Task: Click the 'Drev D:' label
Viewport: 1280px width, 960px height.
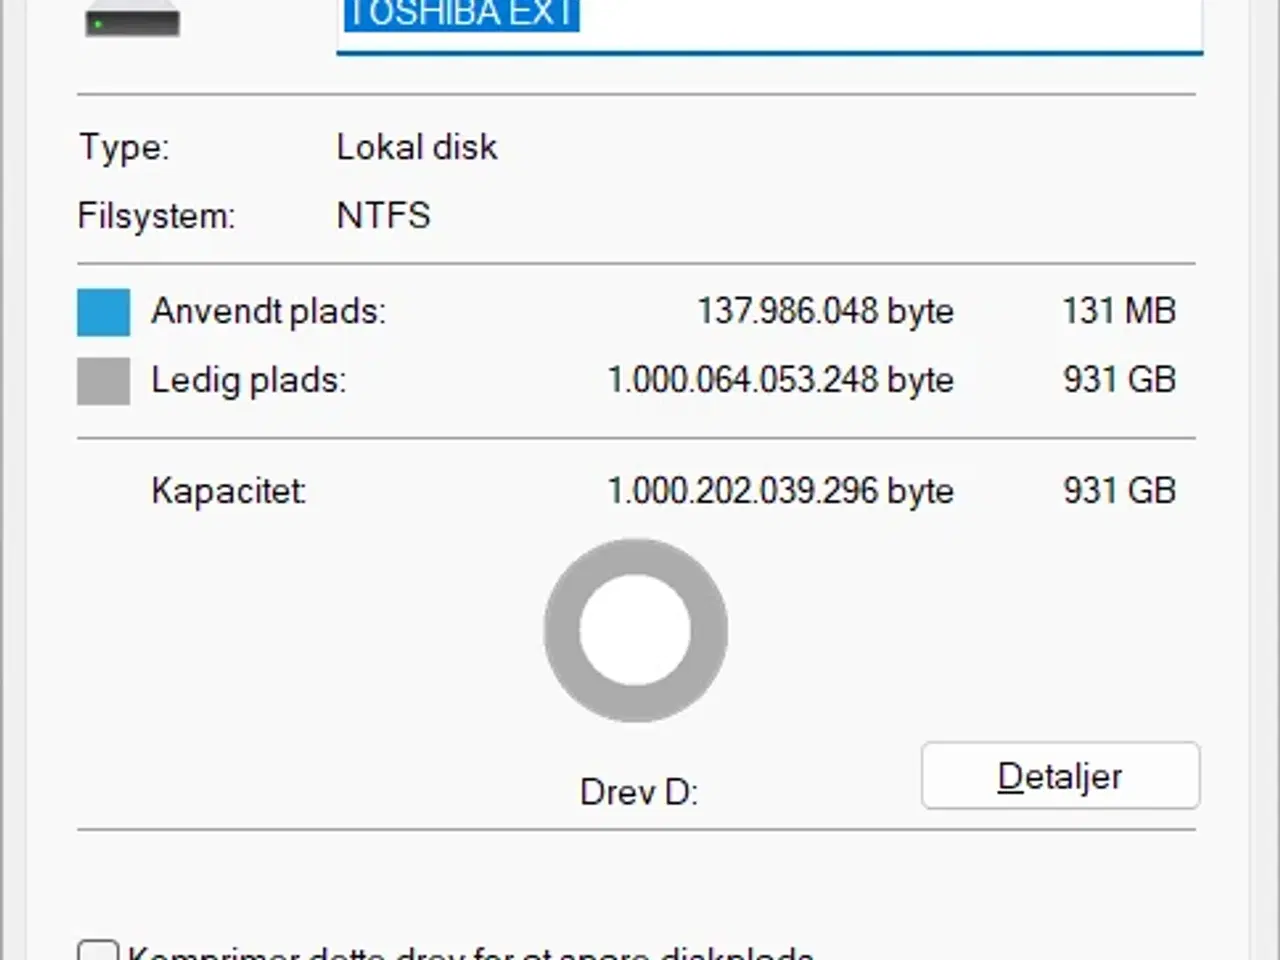Action: [x=639, y=792]
